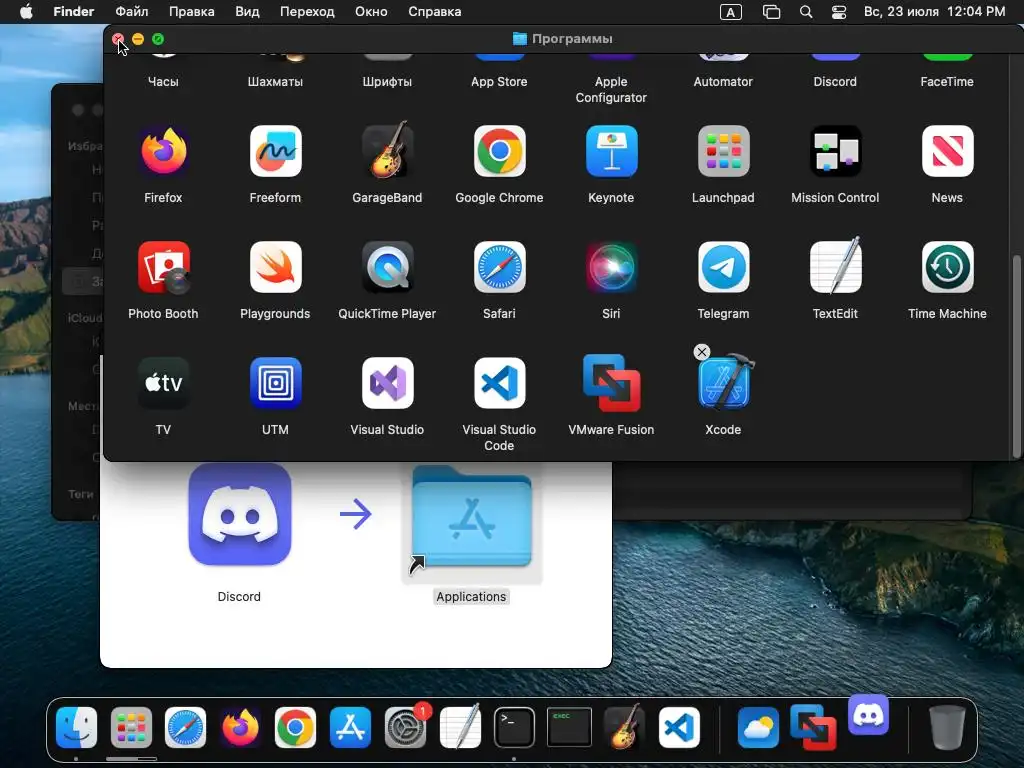Click the Programs window vertical scrollbar
The image size is (1024, 768).
(x=1016, y=357)
